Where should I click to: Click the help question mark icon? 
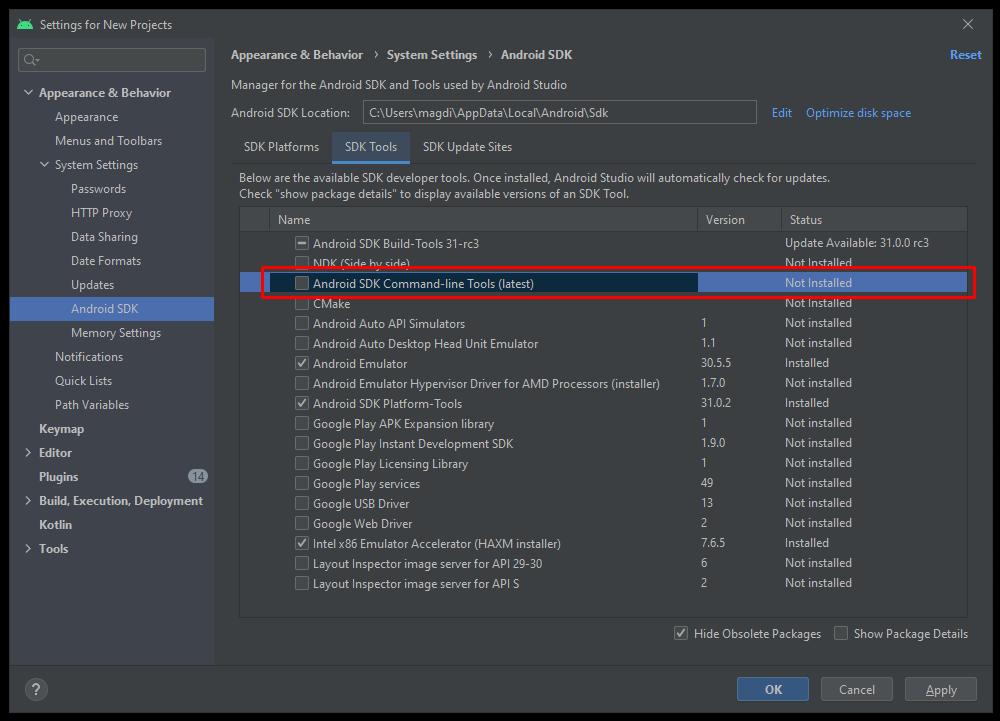(x=36, y=689)
